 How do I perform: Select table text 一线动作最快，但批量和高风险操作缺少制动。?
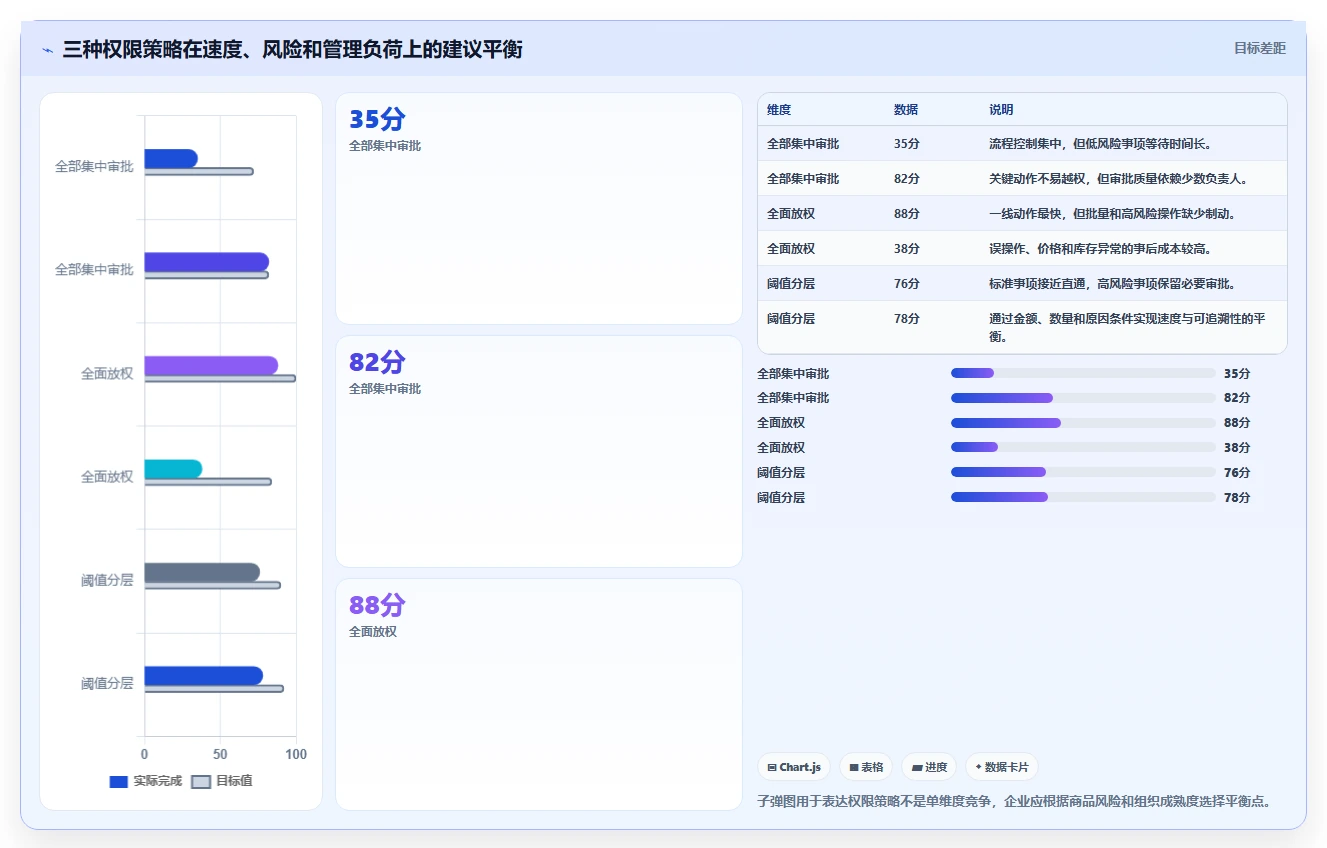(x=1112, y=214)
